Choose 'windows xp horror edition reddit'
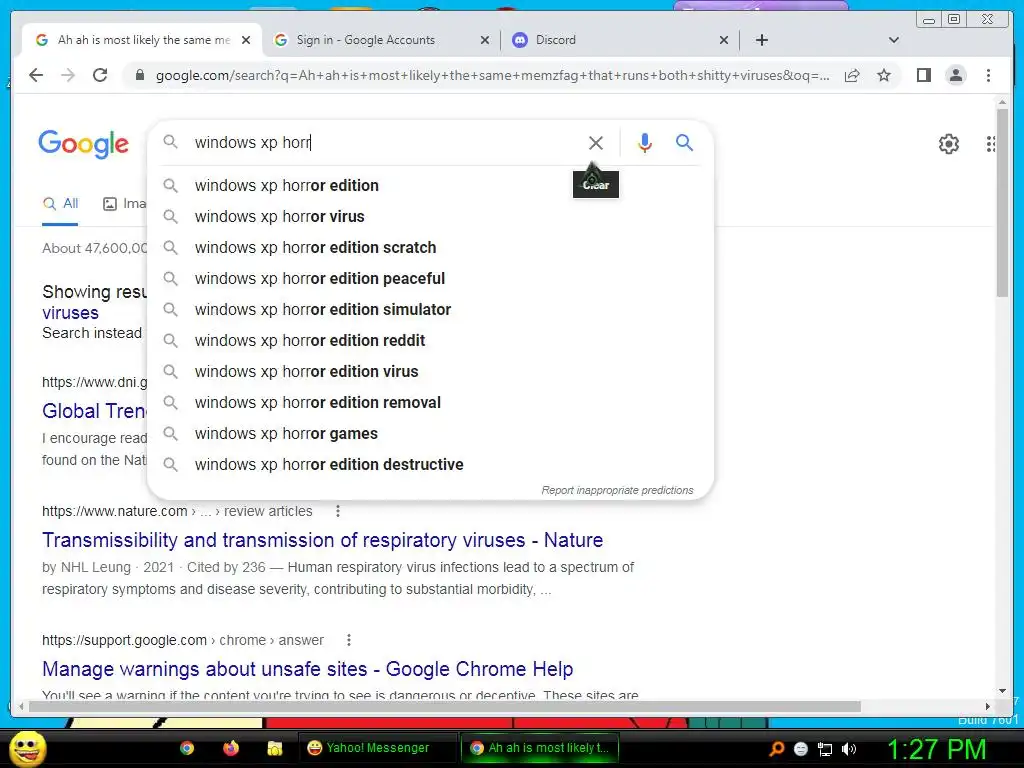 point(431,340)
